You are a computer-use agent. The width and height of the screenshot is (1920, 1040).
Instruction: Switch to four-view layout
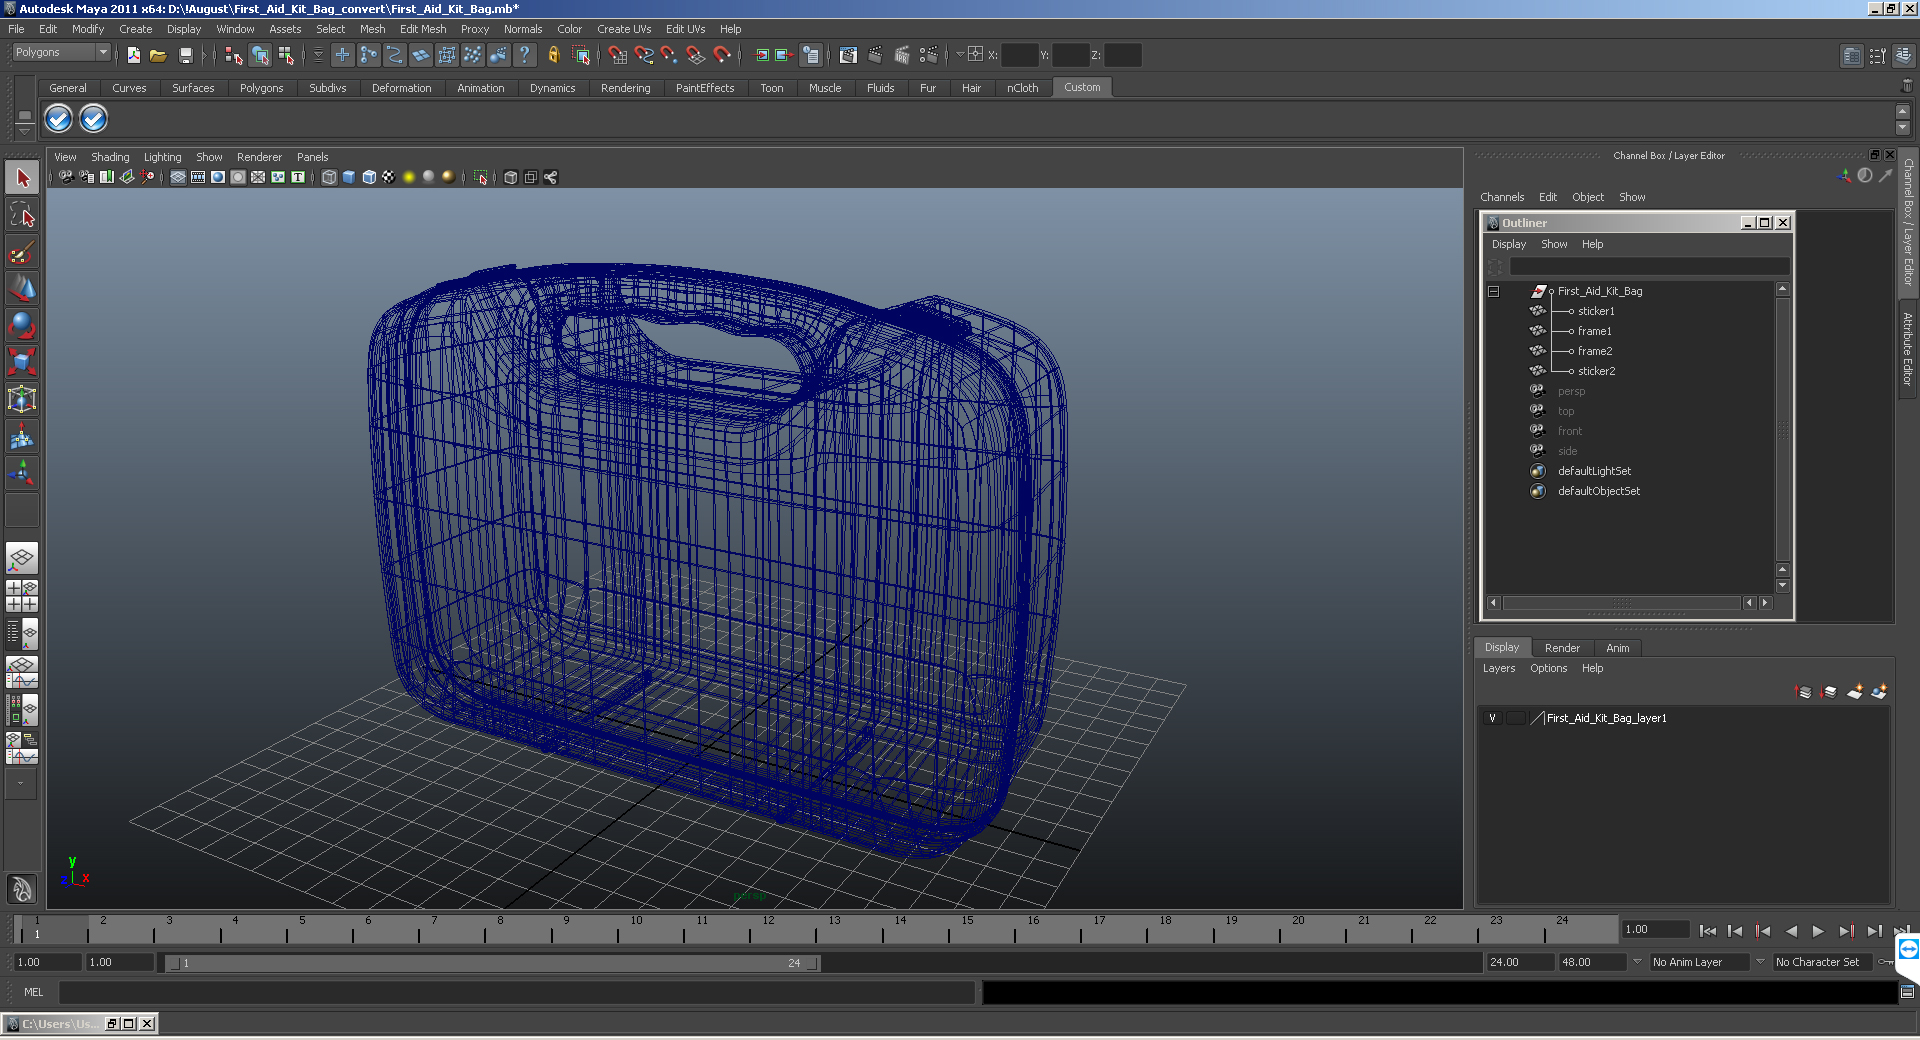coord(22,596)
